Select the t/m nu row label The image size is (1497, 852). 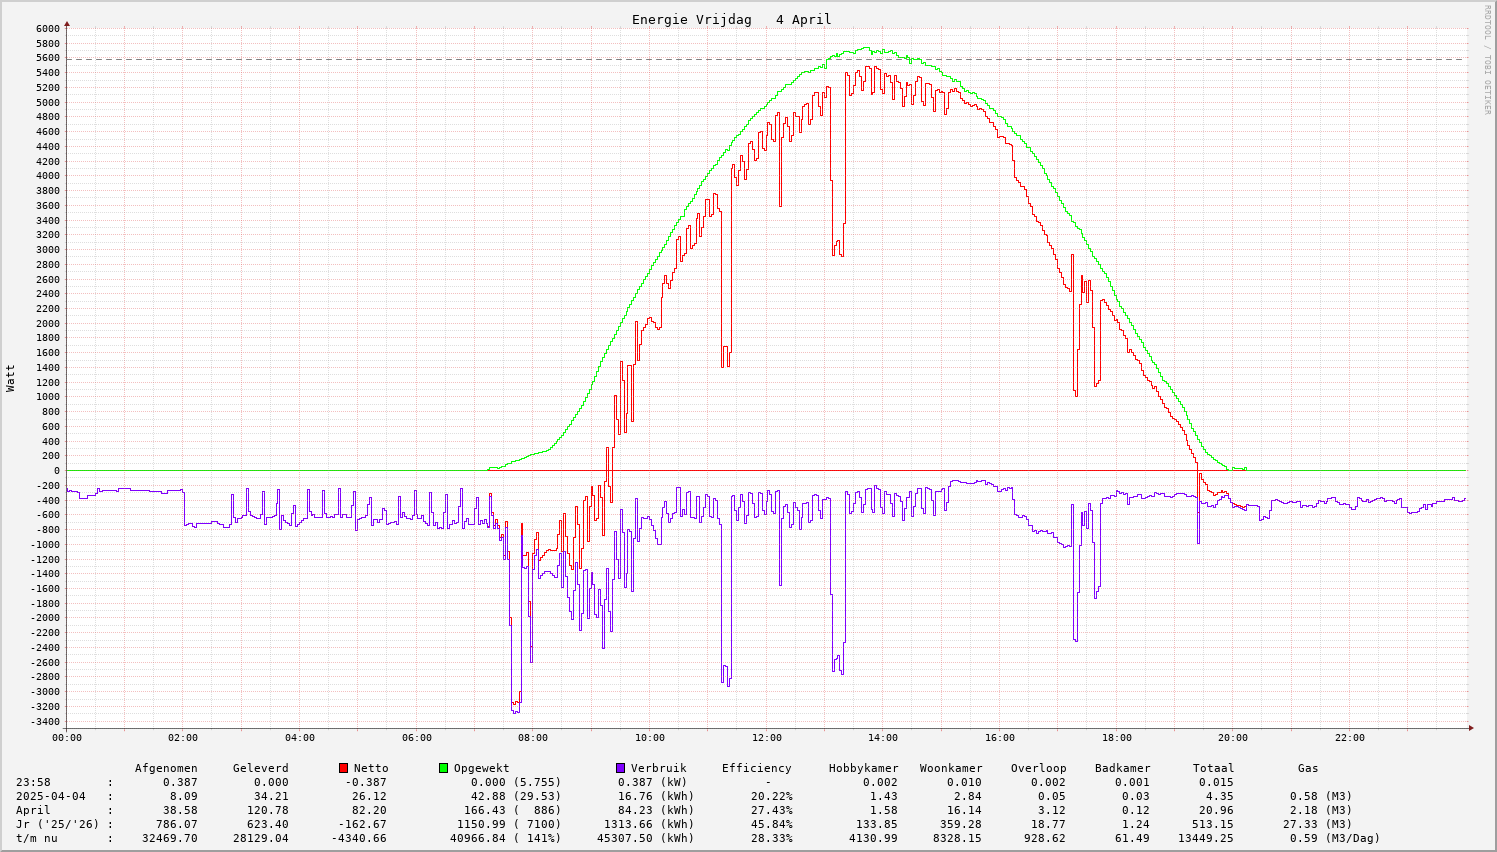coord(37,838)
